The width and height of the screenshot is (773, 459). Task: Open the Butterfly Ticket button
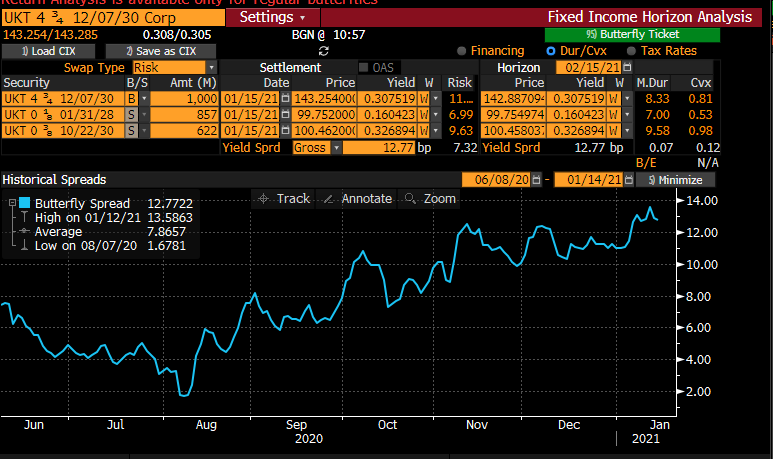tap(632, 35)
